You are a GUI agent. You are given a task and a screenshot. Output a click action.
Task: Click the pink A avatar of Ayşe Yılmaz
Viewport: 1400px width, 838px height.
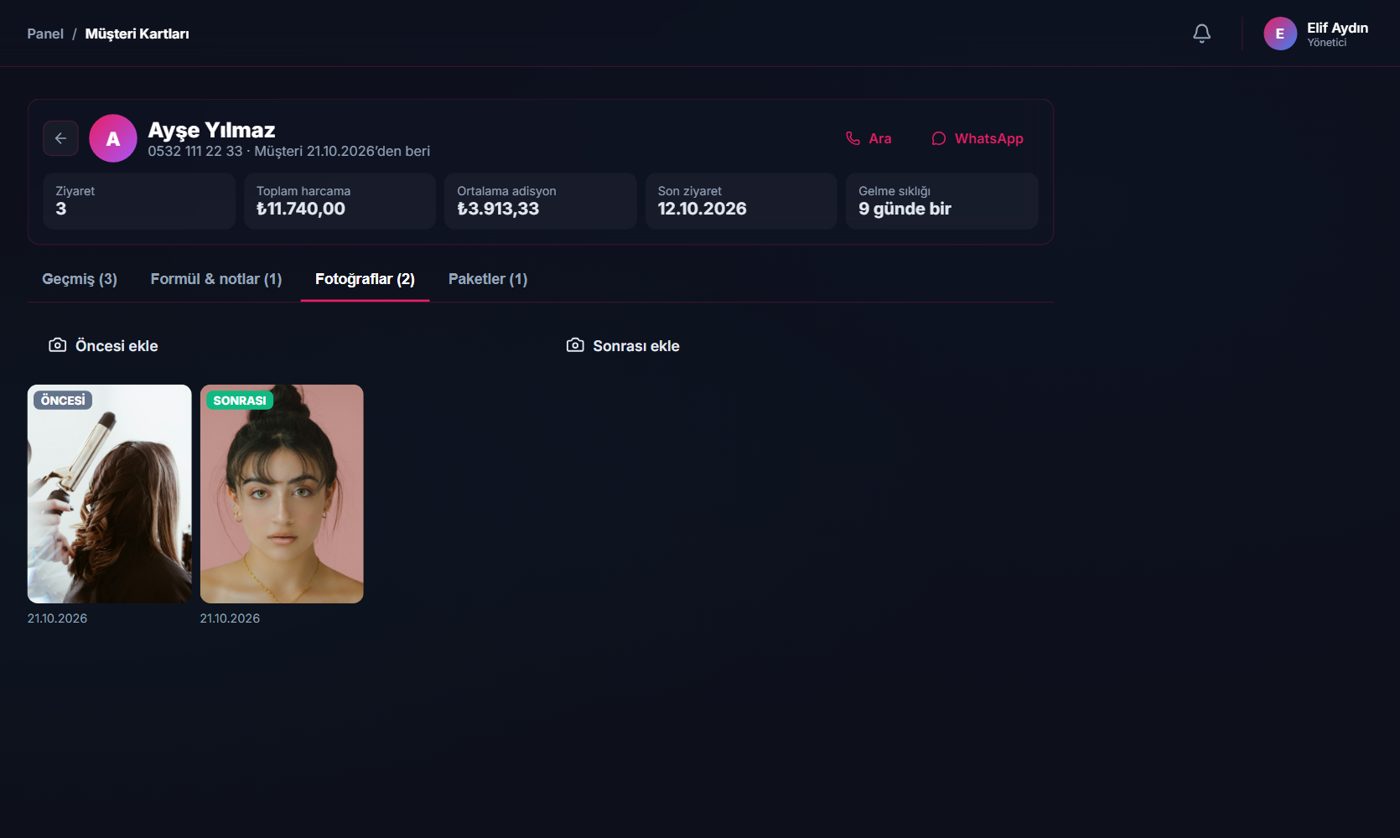click(x=113, y=138)
